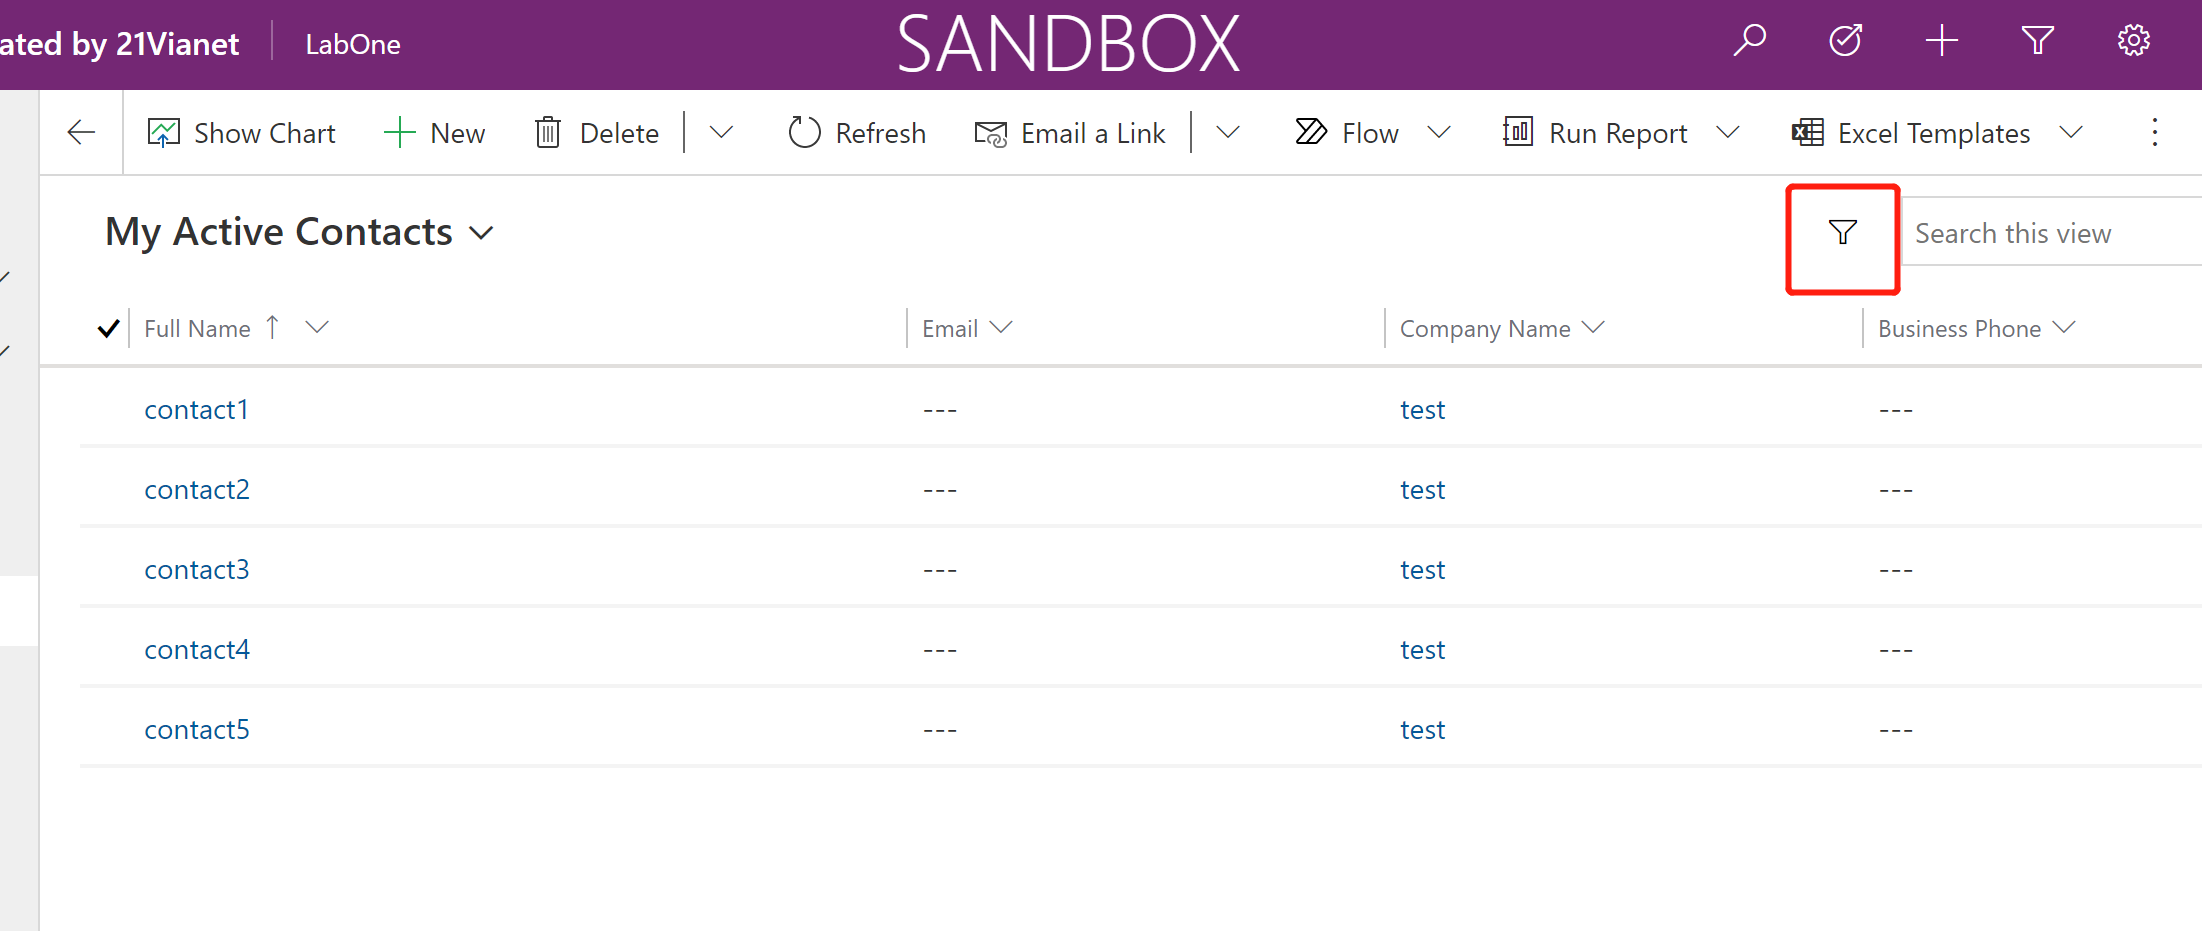Open Settings gear in the top bar
The width and height of the screenshot is (2202, 931).
click(x=2132, y=40)
